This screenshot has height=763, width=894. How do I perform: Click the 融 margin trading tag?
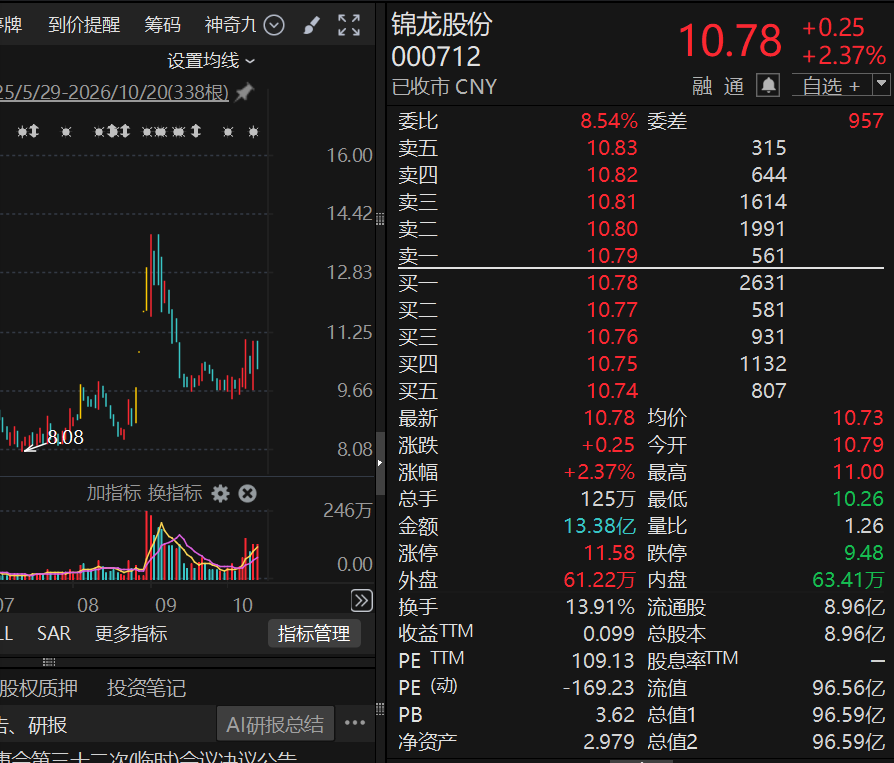702,87
